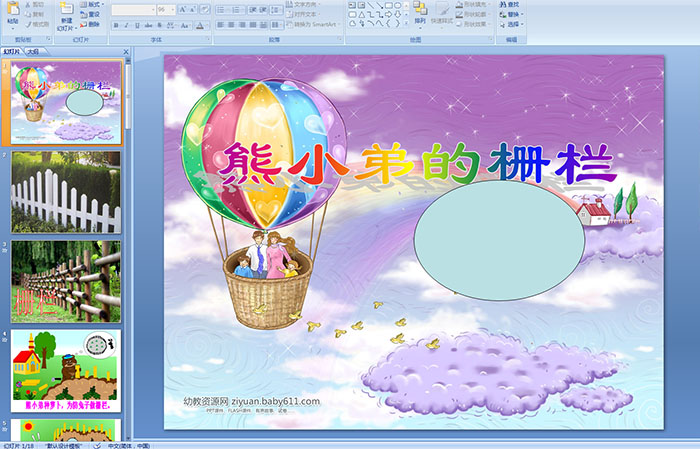This screenshot has height=449, width=700.
Task: Select the straight Line shape
Action: [x=370, y=5]
